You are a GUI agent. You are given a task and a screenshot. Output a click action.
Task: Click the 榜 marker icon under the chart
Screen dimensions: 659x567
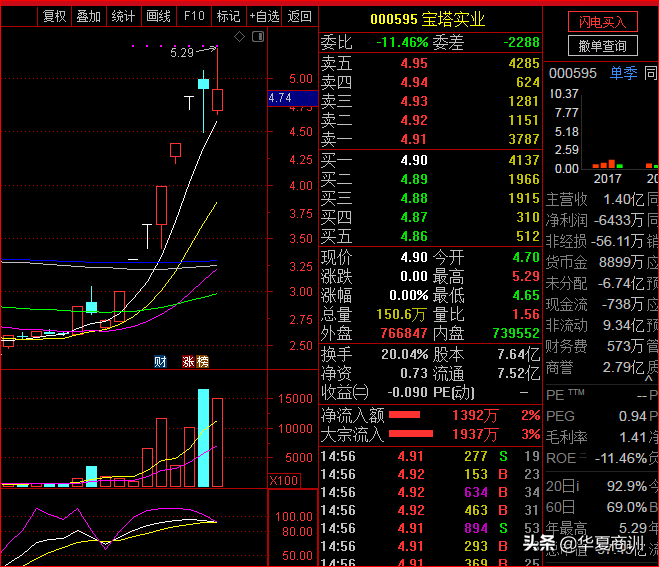point(202,361)
